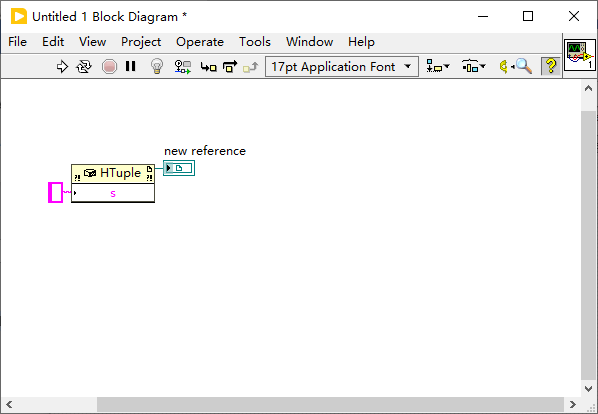Click the horizontal scrollbar left arrow
This screenshot has height=414, width=598.
click(9, 404)
